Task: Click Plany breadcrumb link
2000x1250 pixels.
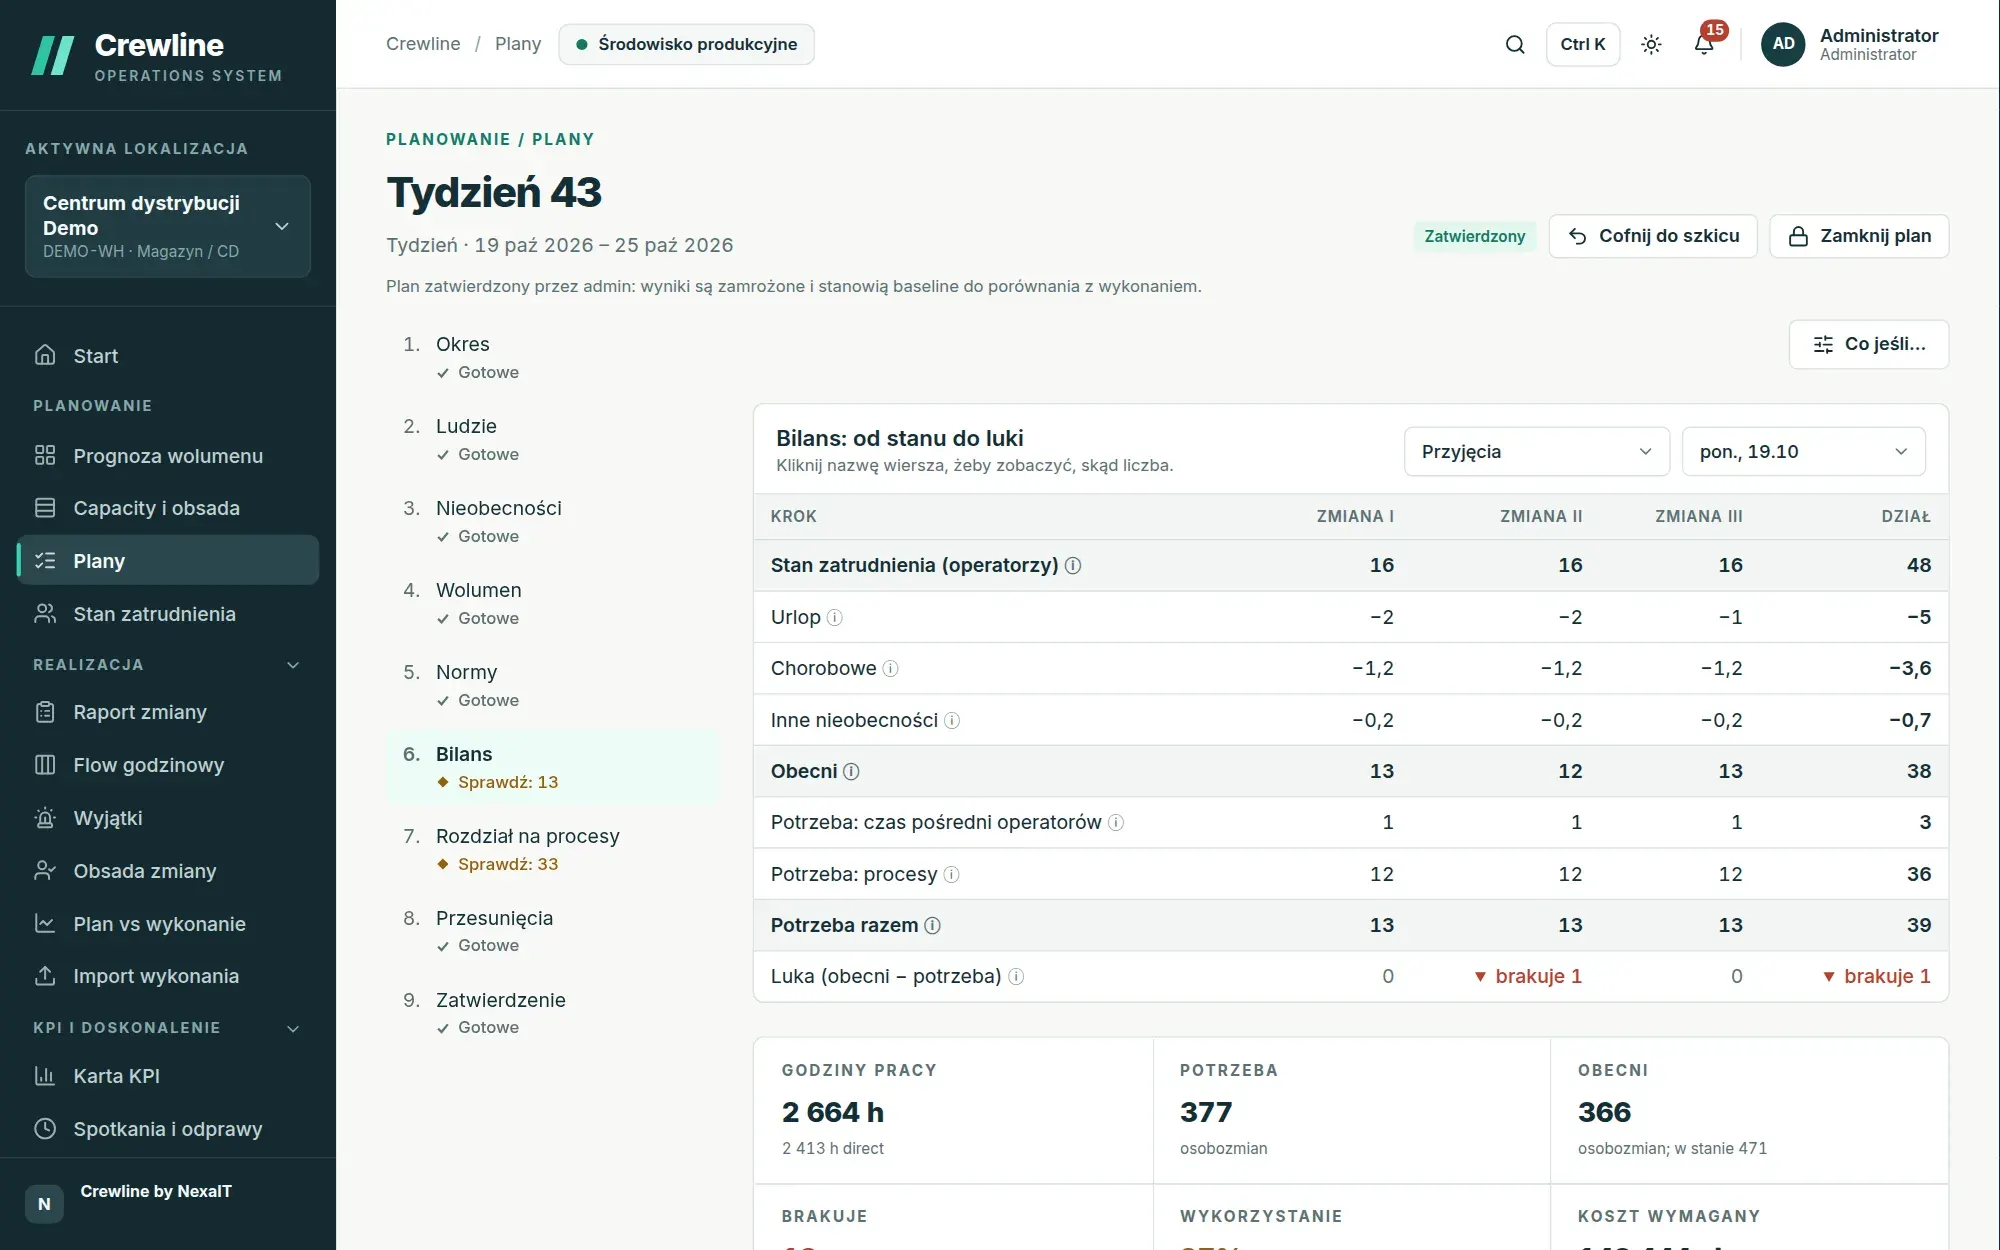Action: (518, 44)
